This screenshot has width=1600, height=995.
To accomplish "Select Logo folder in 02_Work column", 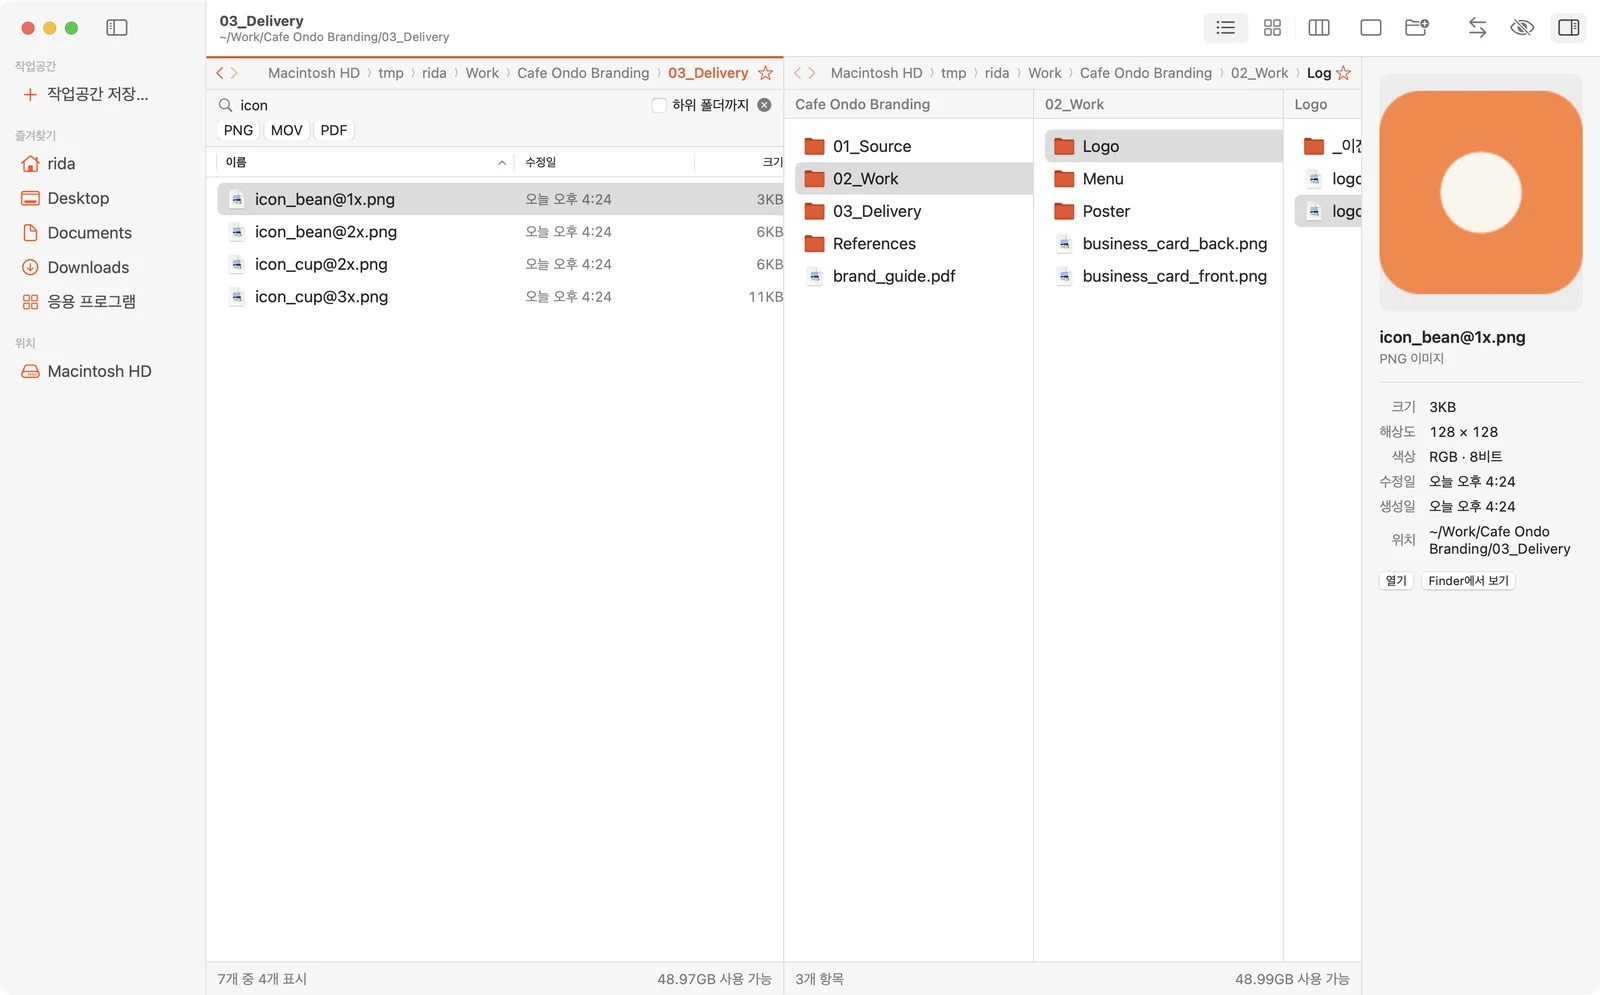I will [x=1164, y=146].
